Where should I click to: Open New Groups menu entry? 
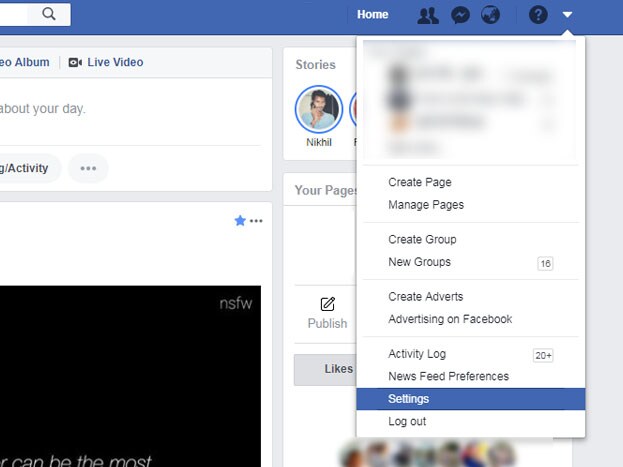point(420,262)
